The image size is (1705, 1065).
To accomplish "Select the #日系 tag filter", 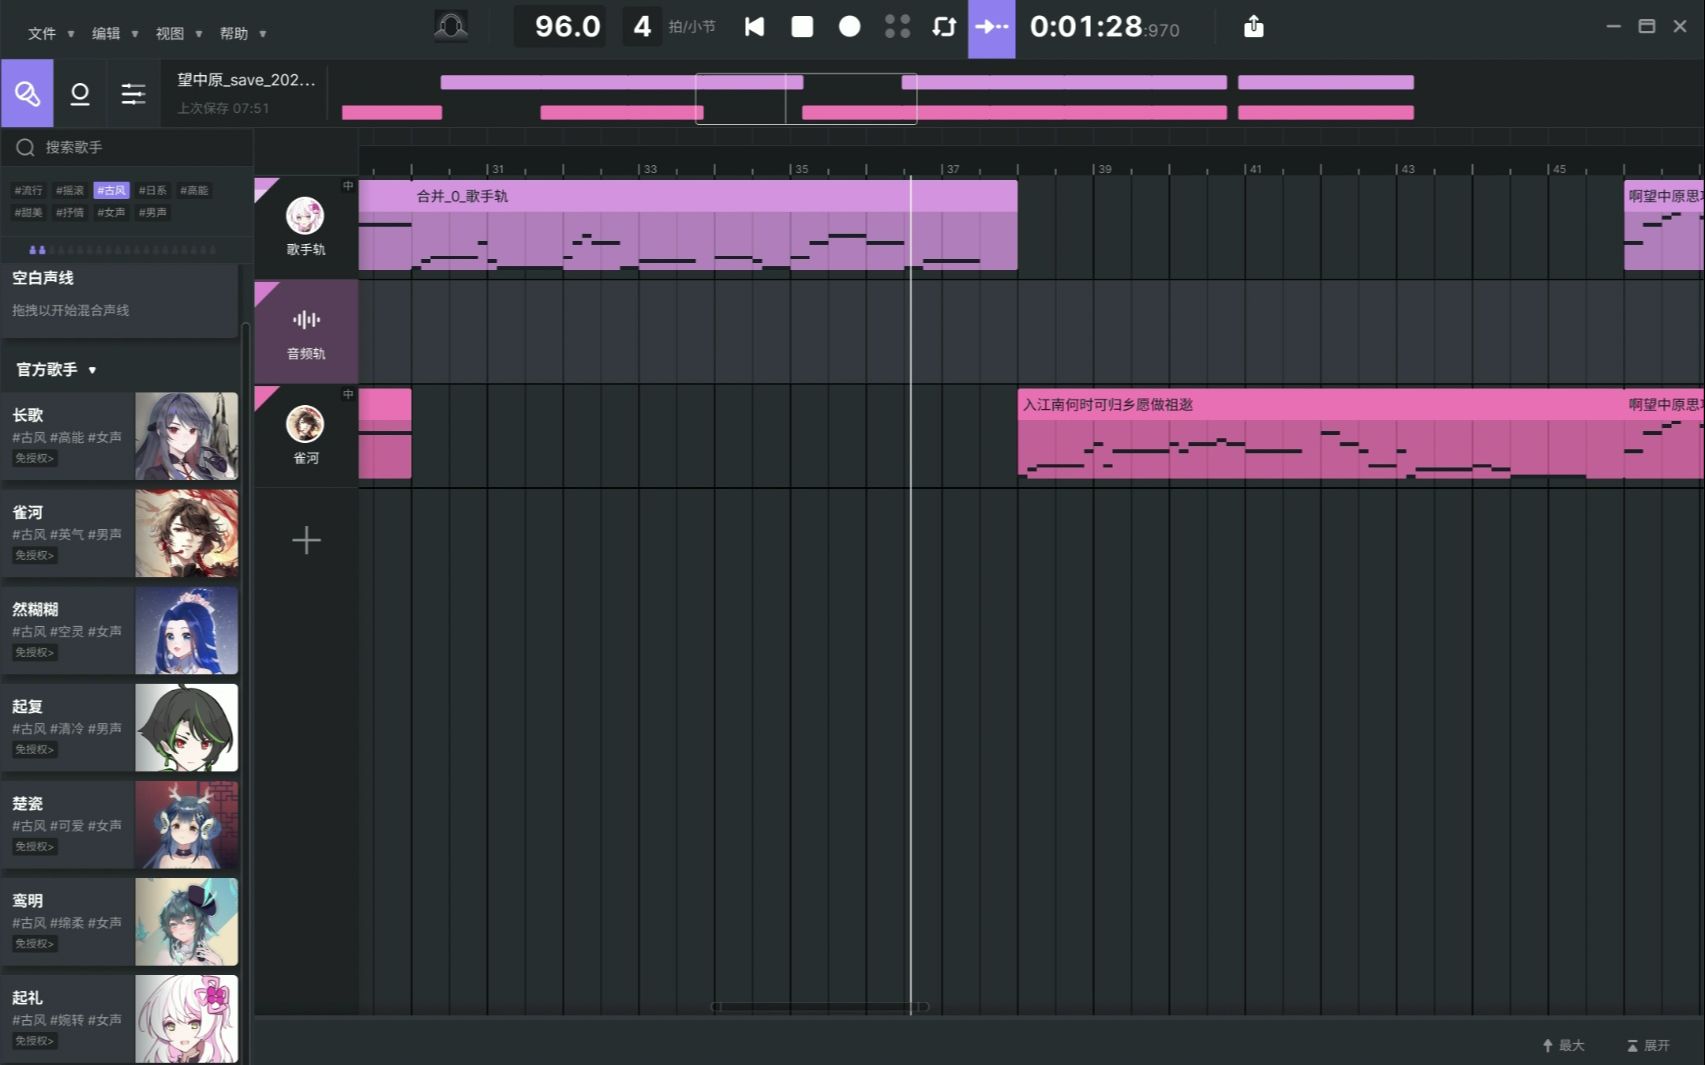I will tap(152, 190).
